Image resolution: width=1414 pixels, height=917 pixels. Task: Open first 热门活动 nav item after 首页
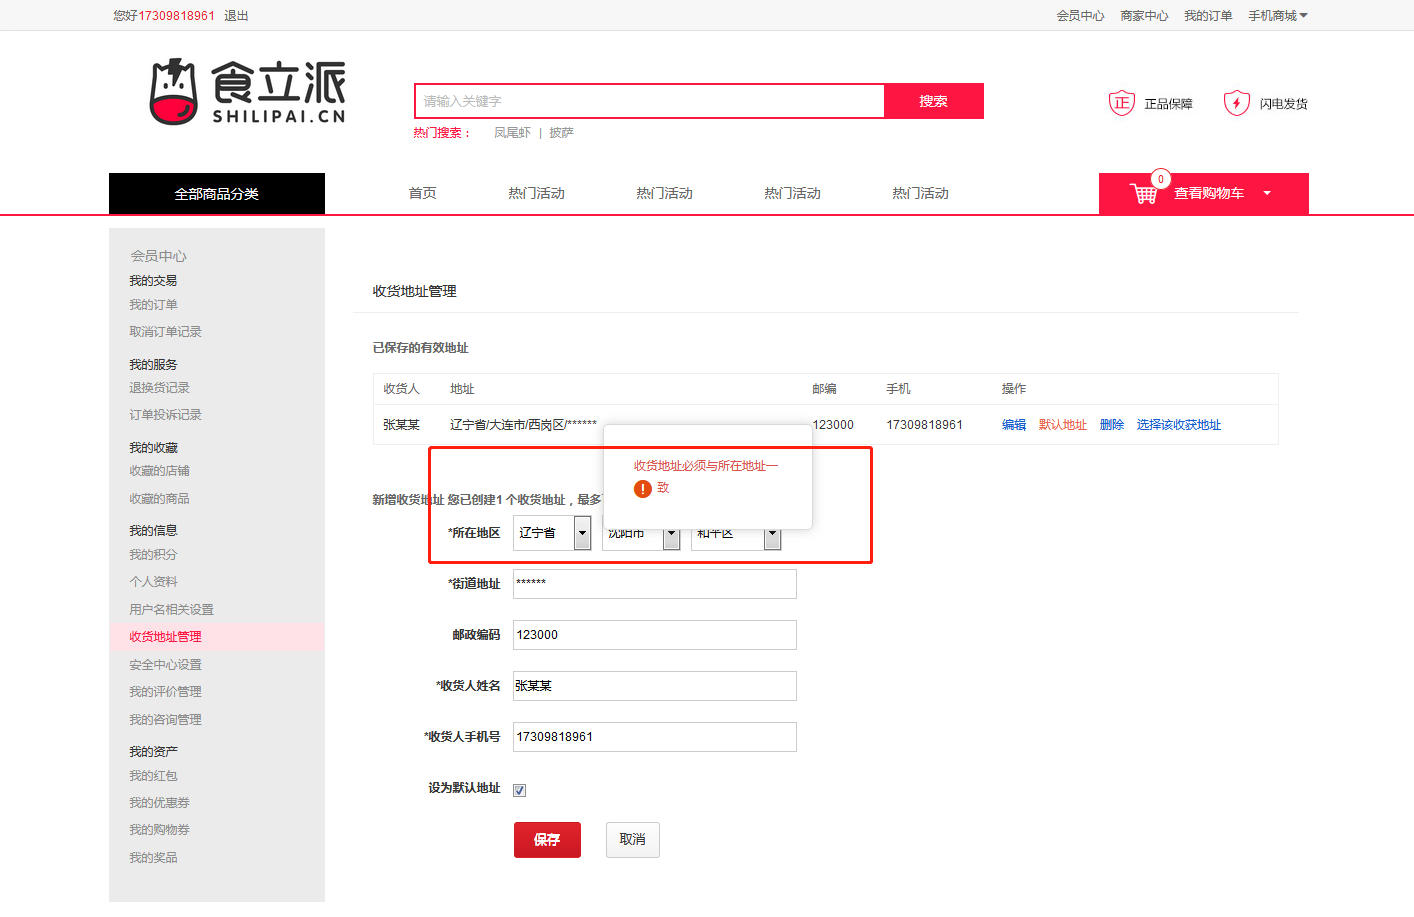tap(536, 193)
